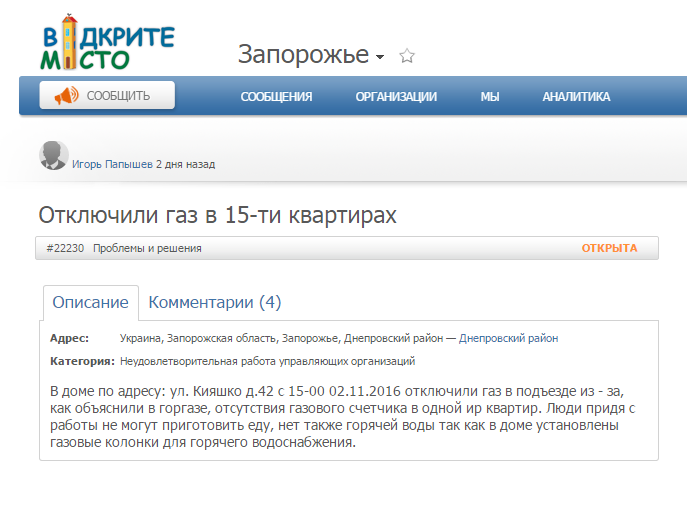Image resolution: width=687 pixels, height=531 pixels.
Task: Open Игорь Папышев's avatar picture
Action: coord(53,155)
